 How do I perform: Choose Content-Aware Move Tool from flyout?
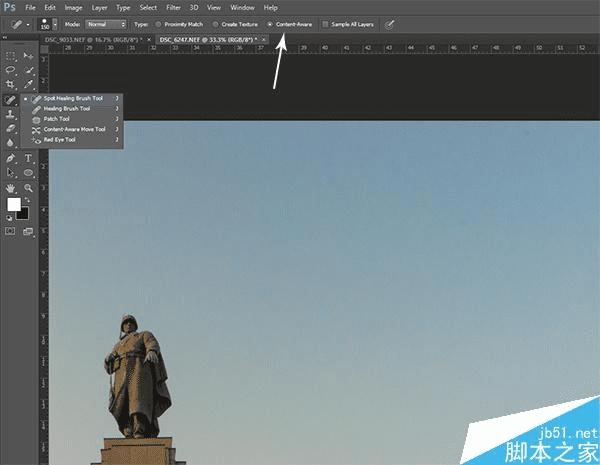coord(74,129)
